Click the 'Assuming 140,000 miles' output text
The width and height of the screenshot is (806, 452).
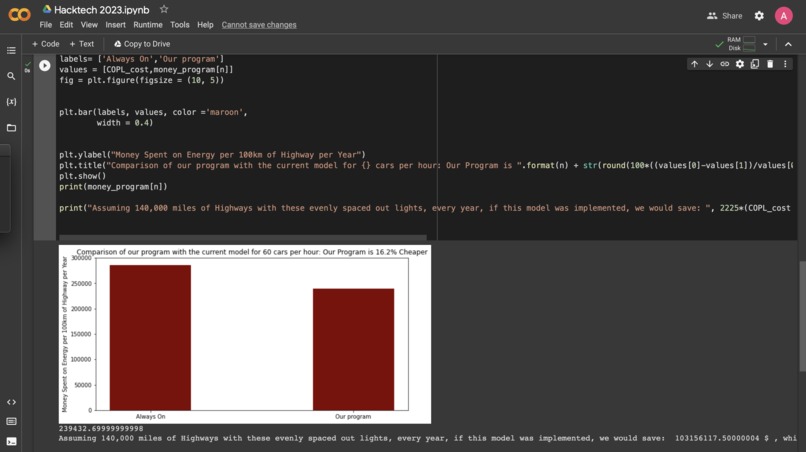pos(428,438)
